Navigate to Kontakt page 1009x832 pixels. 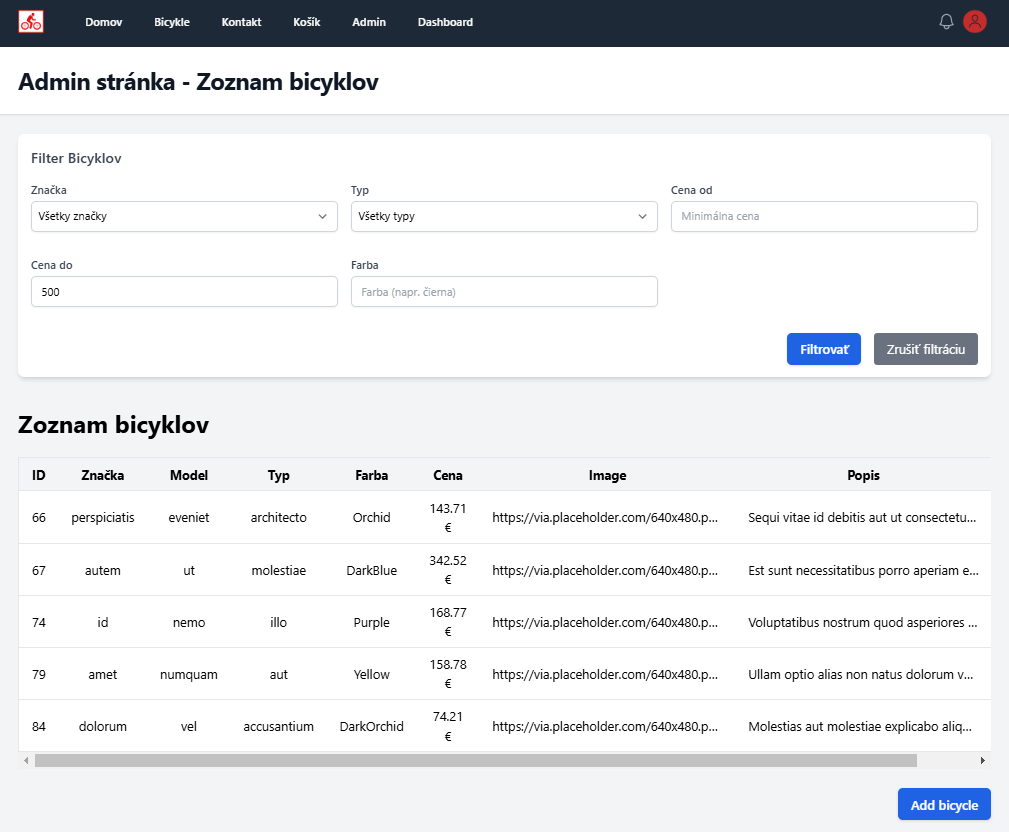(x=241, y=22)
